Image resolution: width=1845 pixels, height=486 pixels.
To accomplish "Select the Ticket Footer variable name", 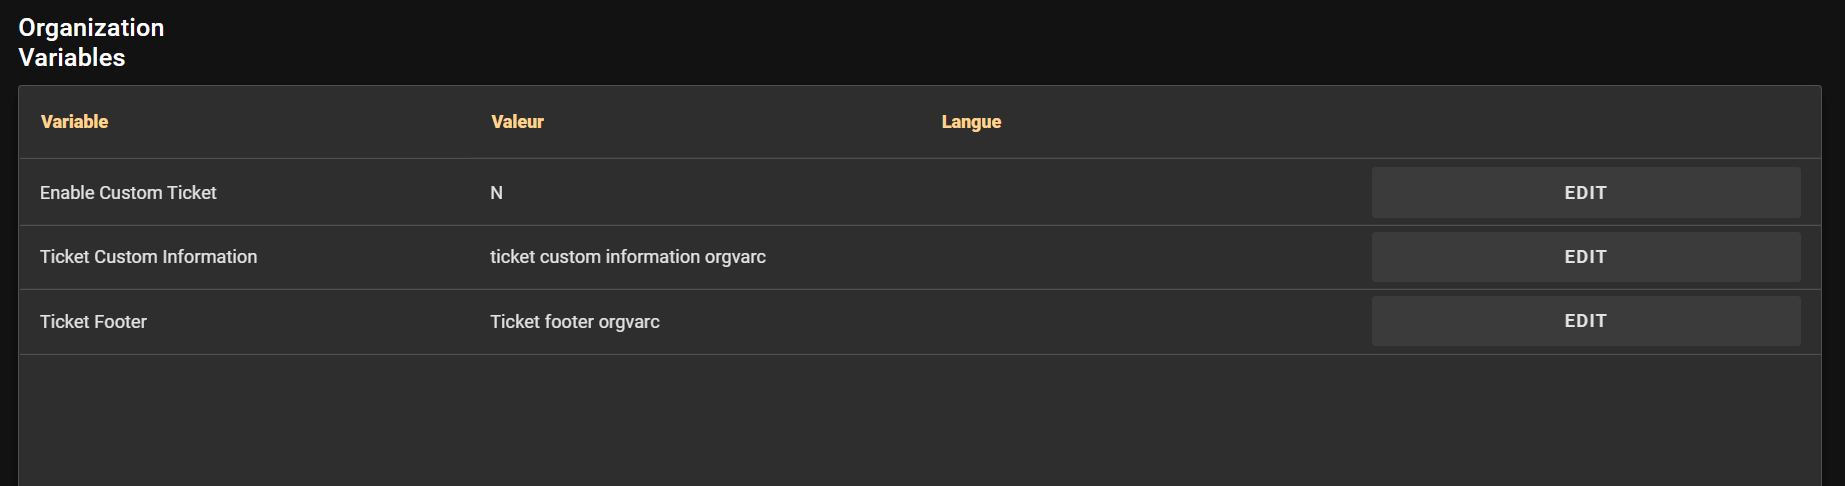I will 93,322.
